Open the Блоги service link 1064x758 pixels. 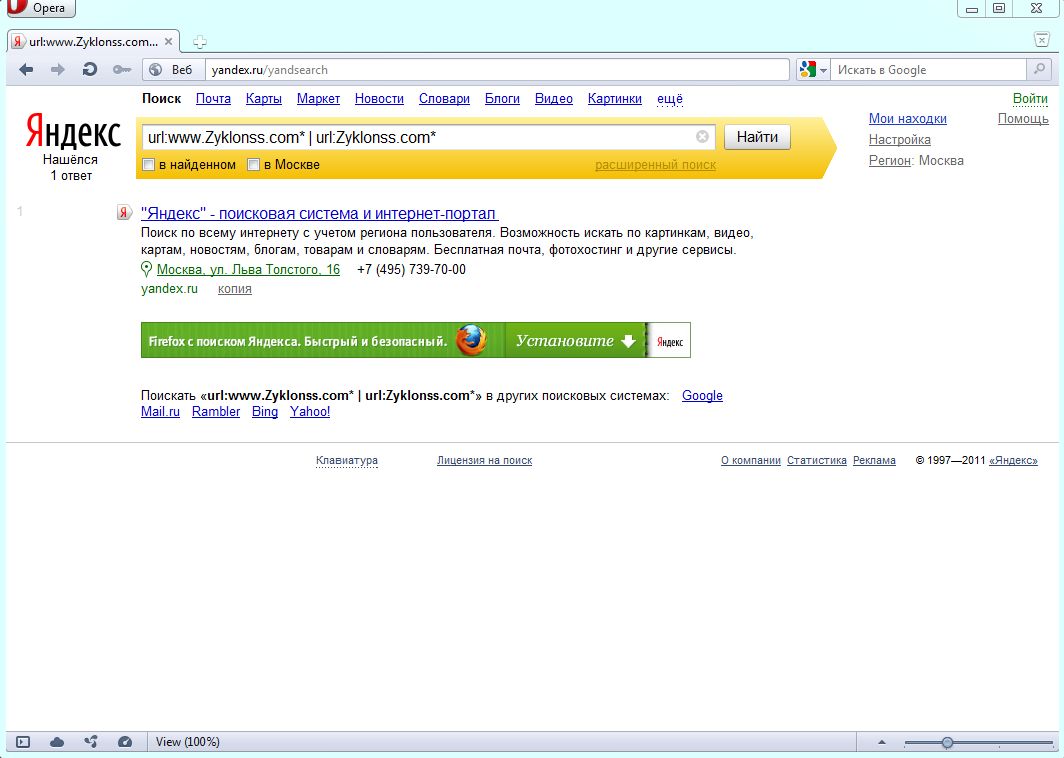[502, 98]
